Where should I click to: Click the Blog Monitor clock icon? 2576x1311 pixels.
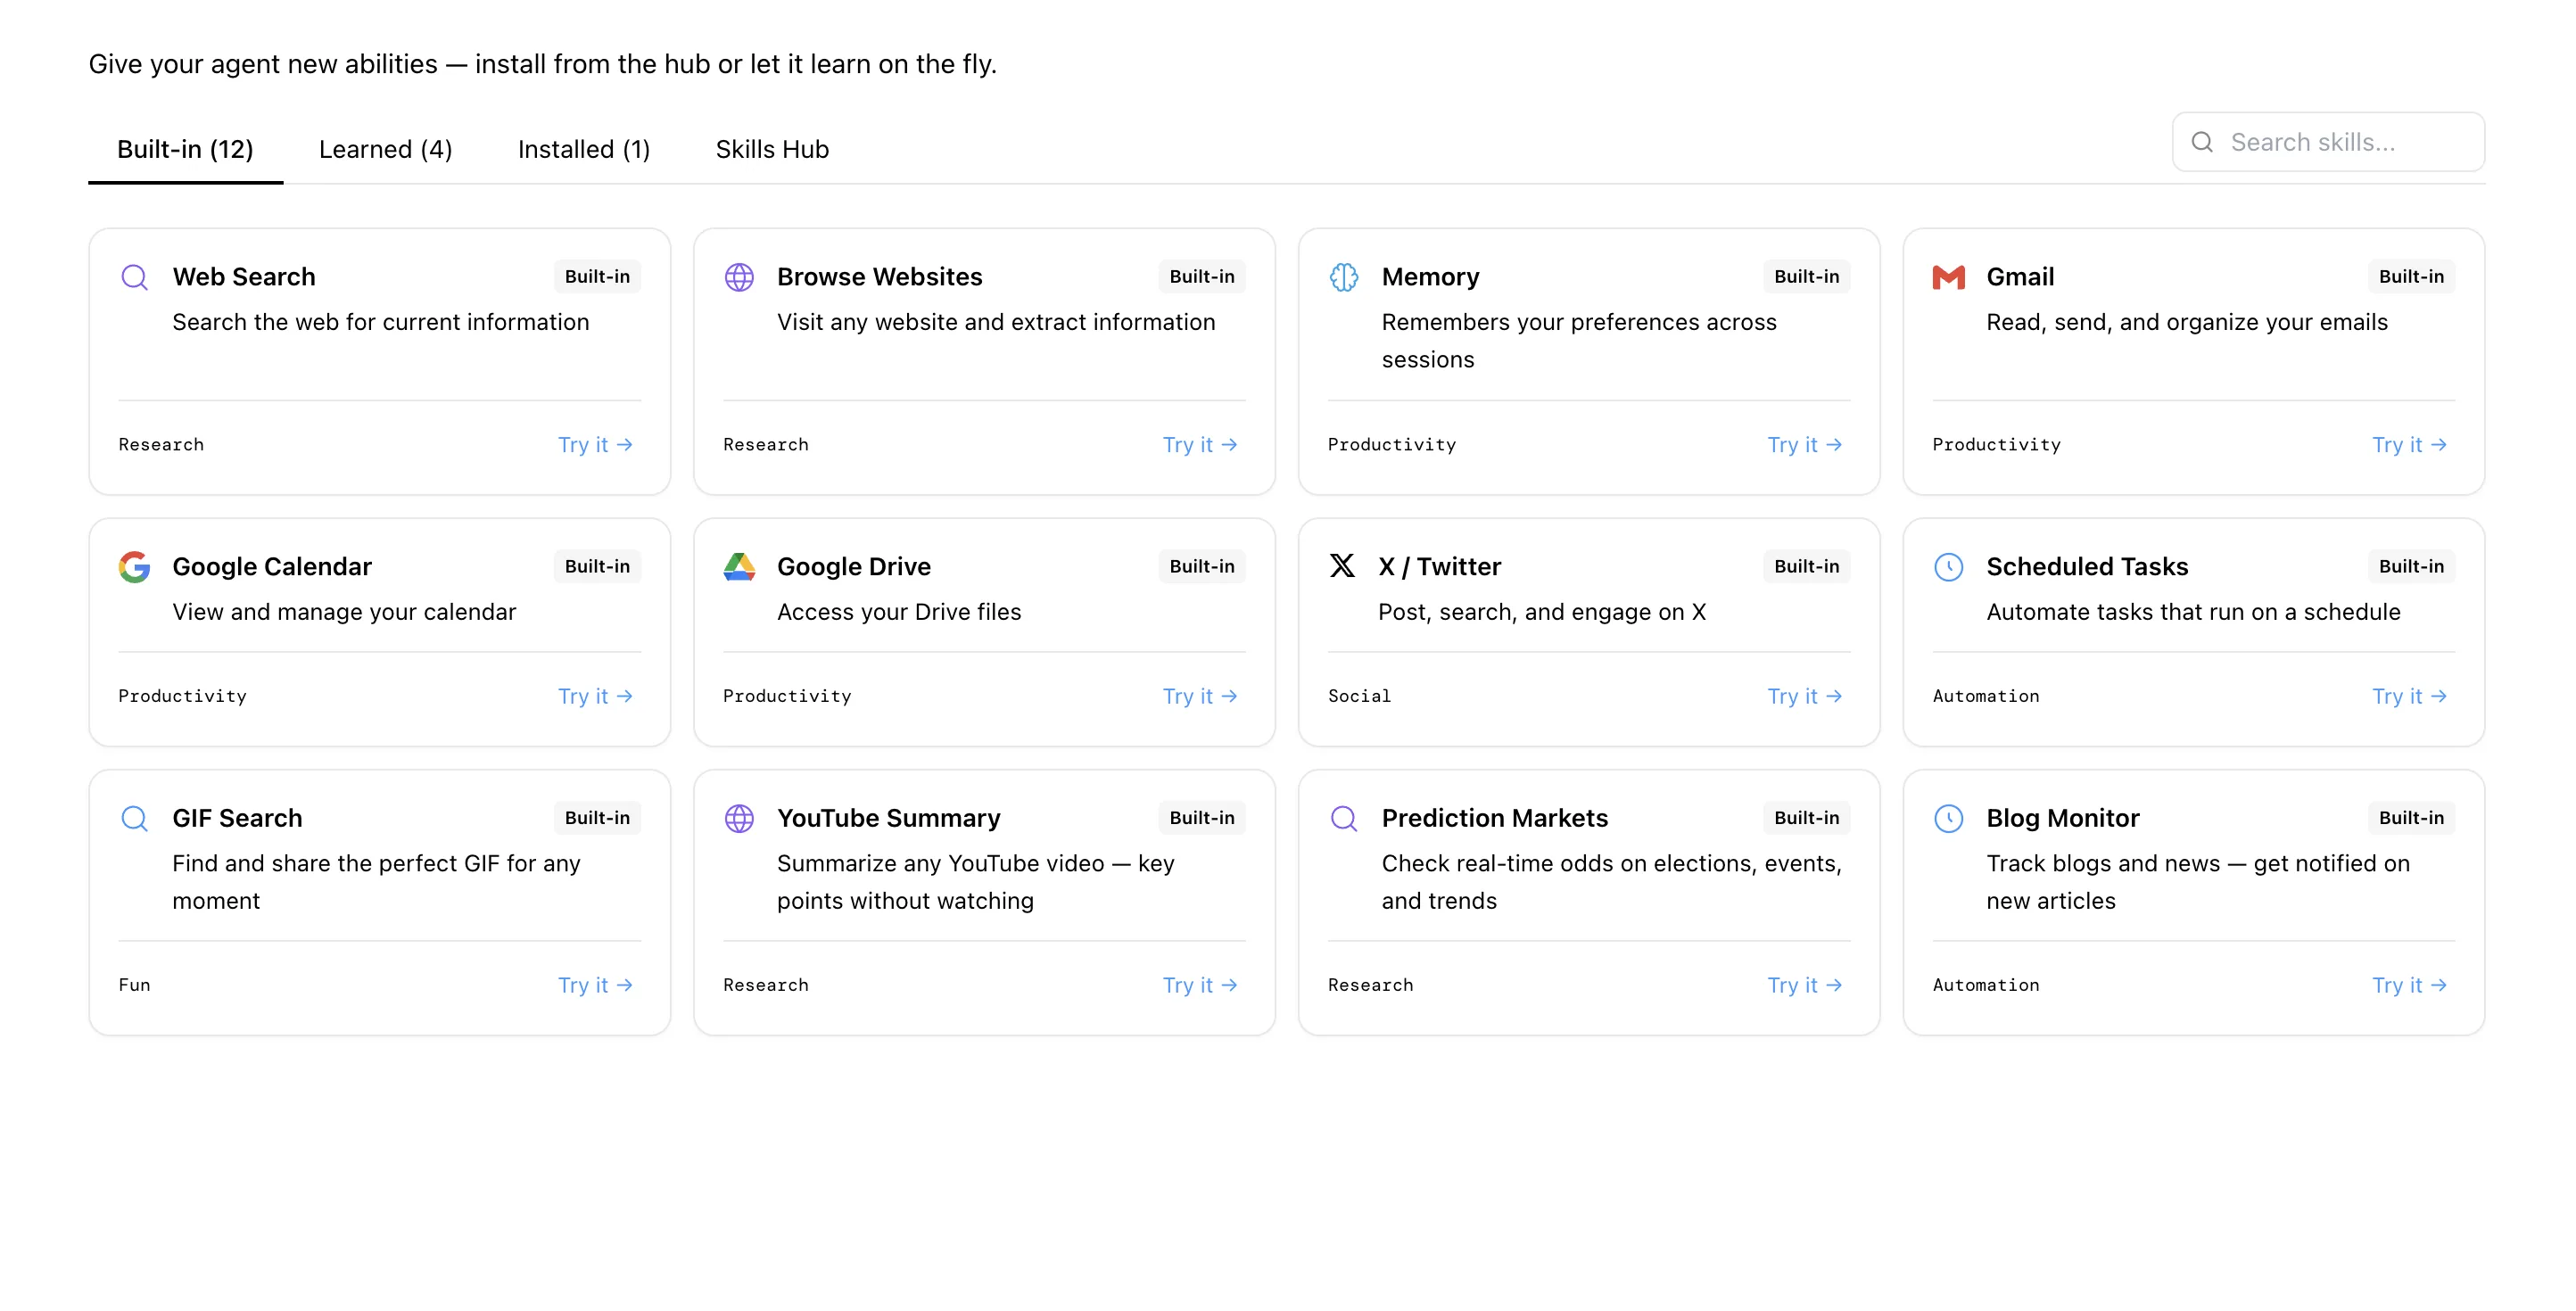(1948, 818)
